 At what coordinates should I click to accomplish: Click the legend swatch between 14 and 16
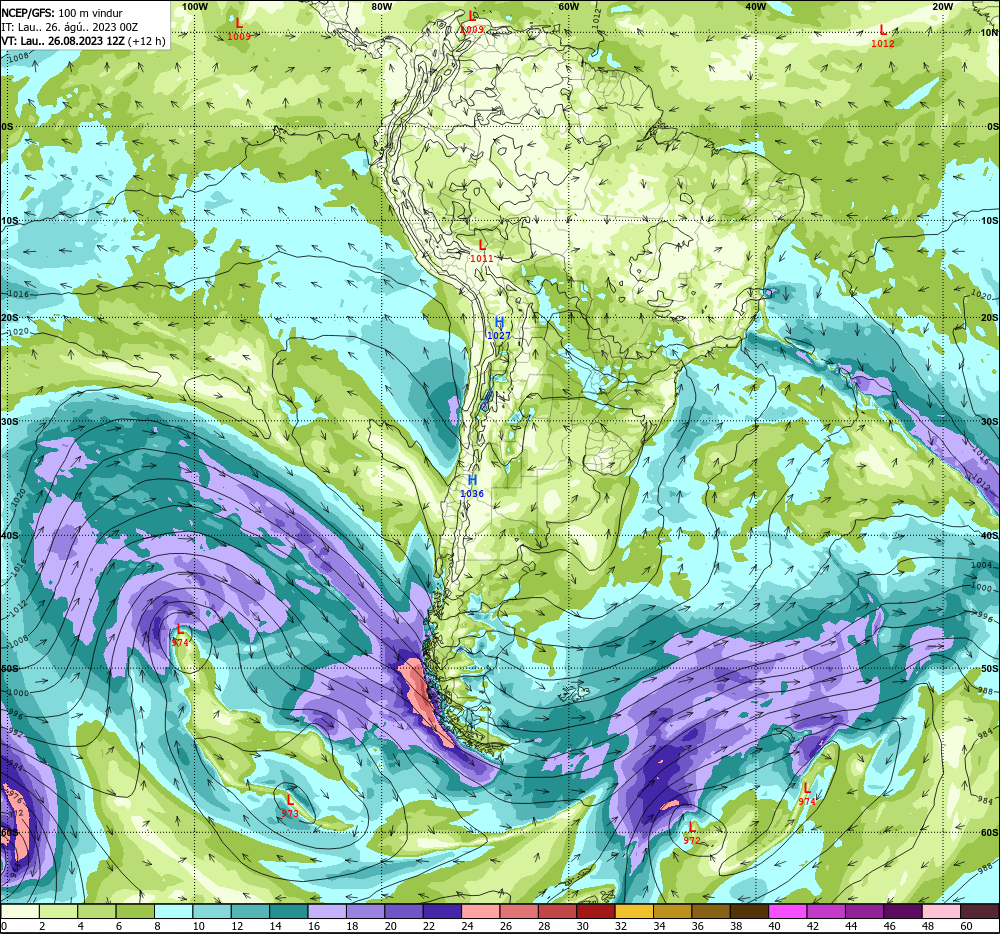[x=289, y=911]
